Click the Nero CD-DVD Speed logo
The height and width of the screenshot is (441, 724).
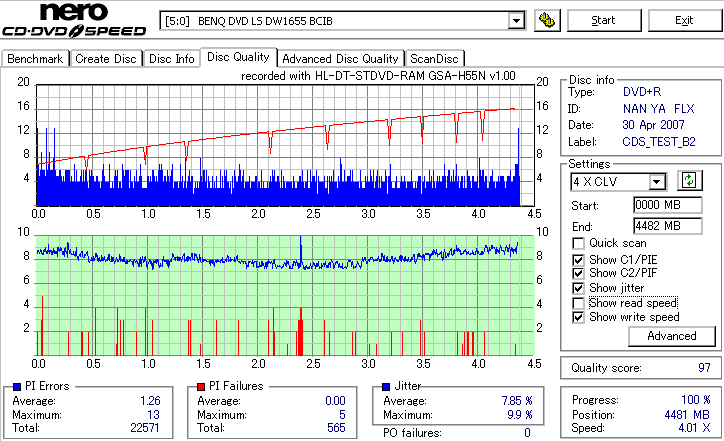tap(74, 19)
